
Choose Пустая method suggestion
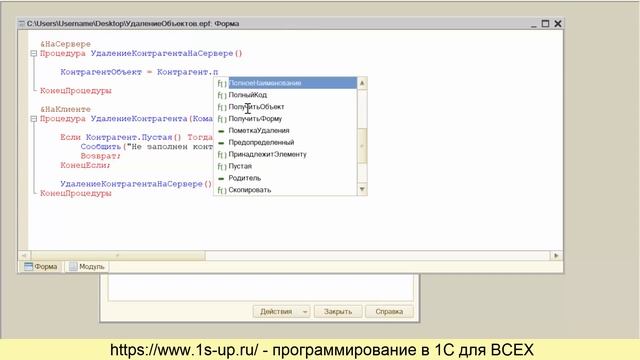[240, 166]
